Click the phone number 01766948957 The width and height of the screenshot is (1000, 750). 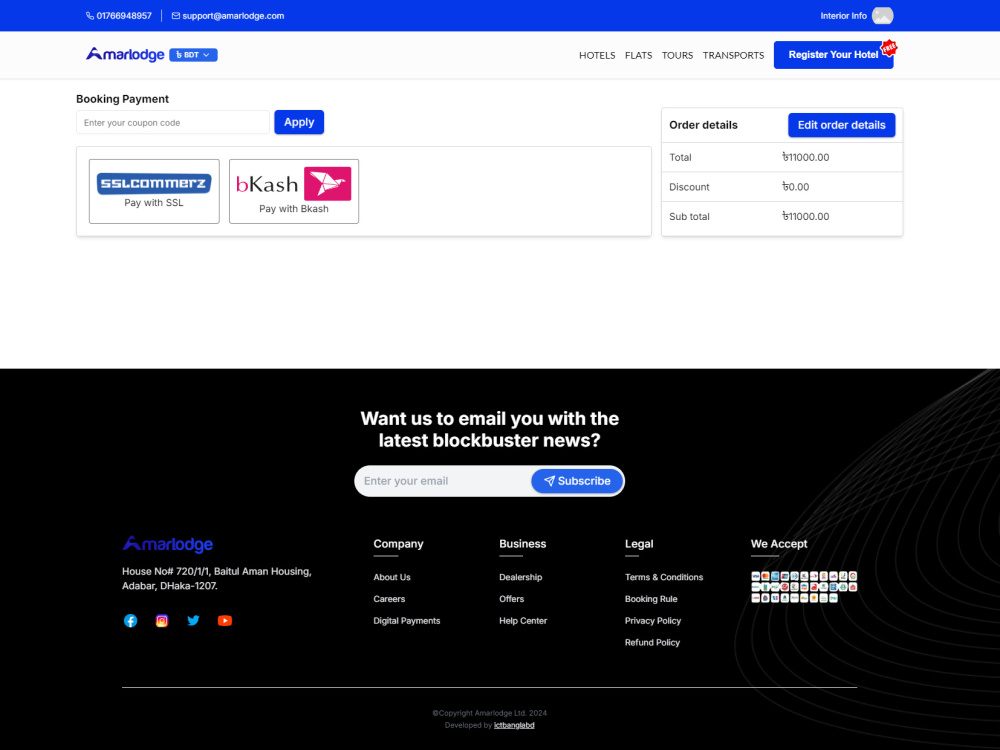tap(124, 16)
